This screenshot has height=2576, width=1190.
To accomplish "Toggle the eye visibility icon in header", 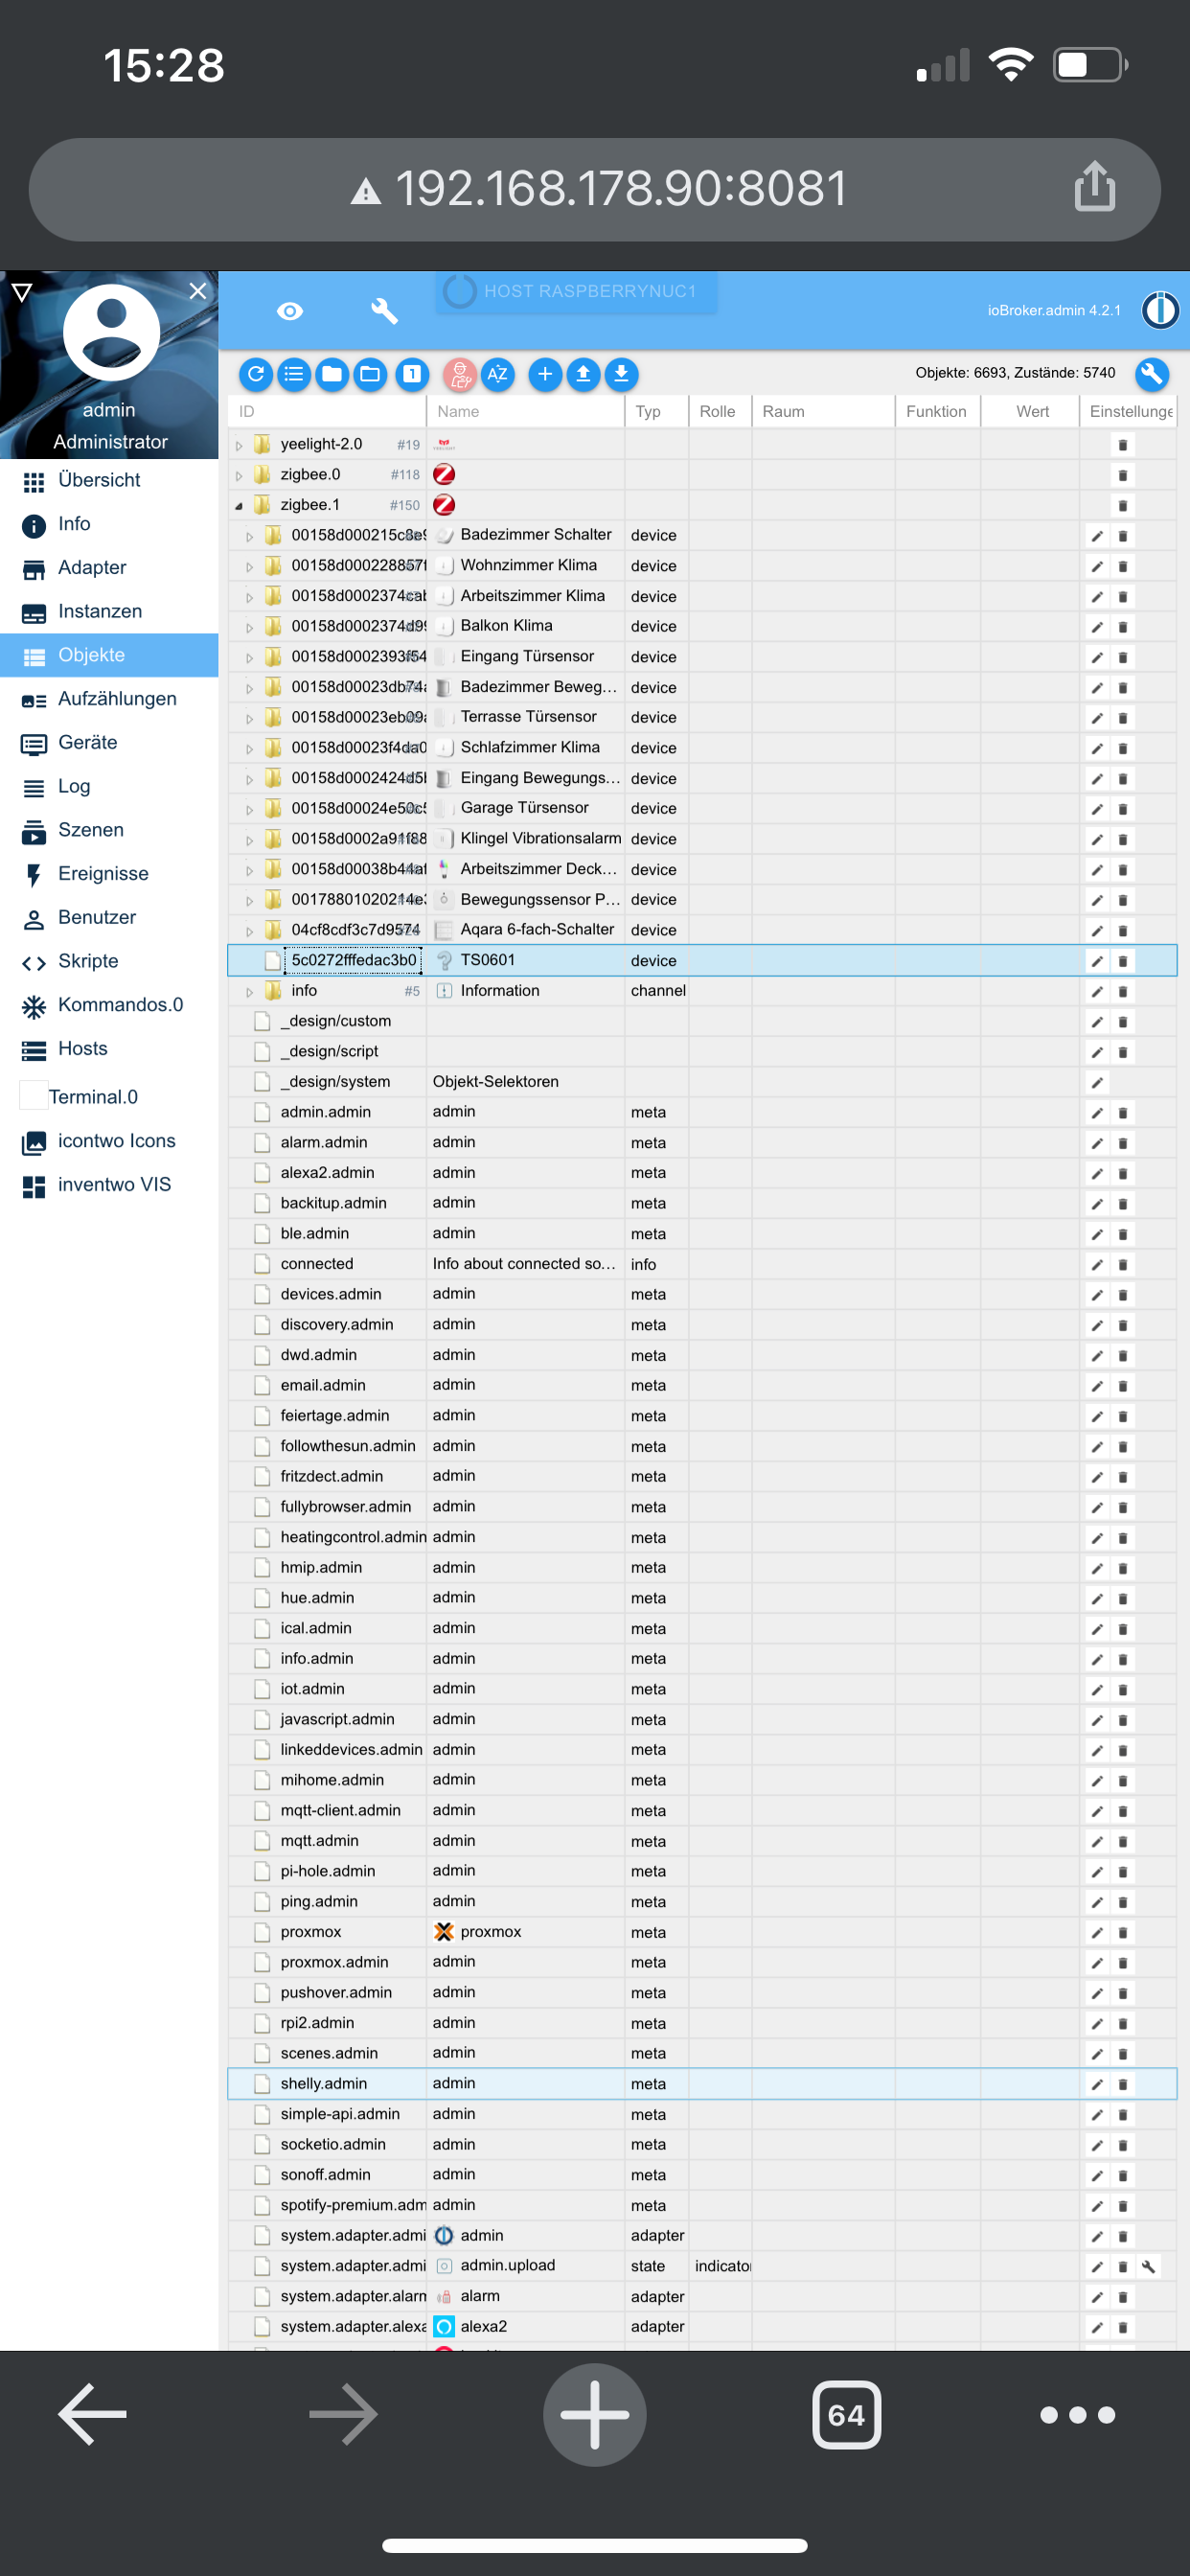I will click(290, 311).
